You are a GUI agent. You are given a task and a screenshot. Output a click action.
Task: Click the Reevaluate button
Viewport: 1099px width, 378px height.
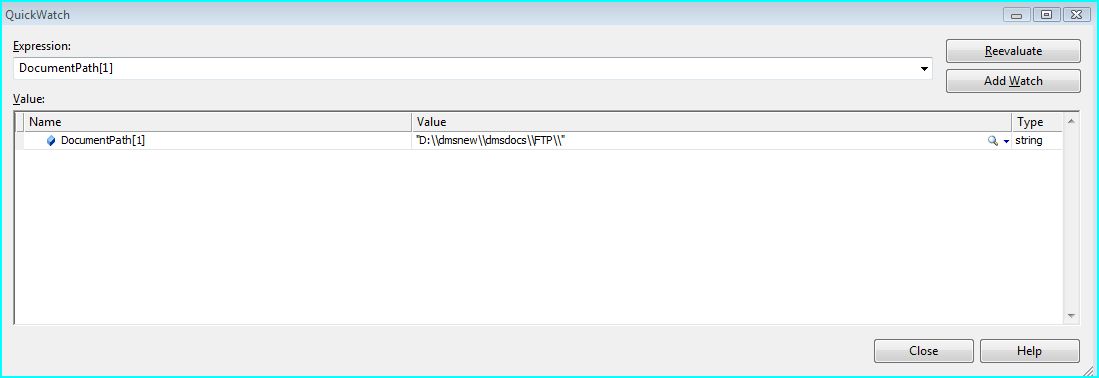pyautogui.click(x=1013, y=51)
